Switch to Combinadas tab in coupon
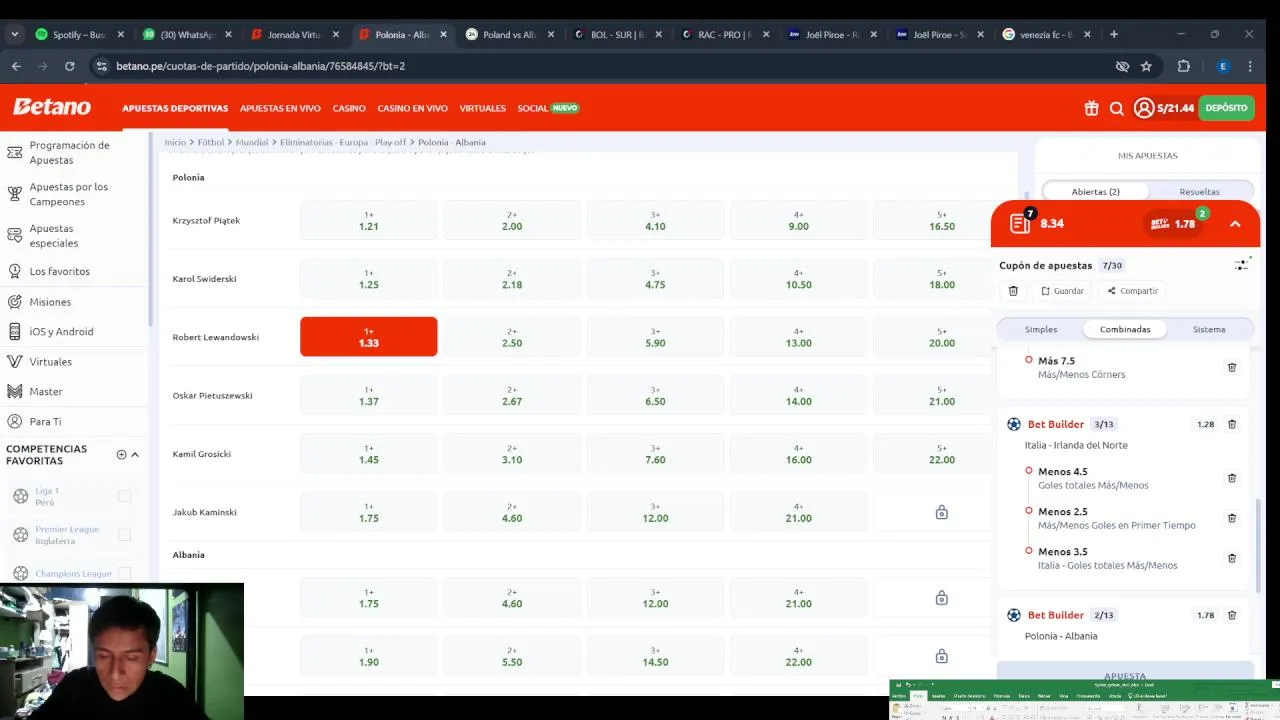Viewport: 1280px width, 720px height. (x=1125, y=329)
